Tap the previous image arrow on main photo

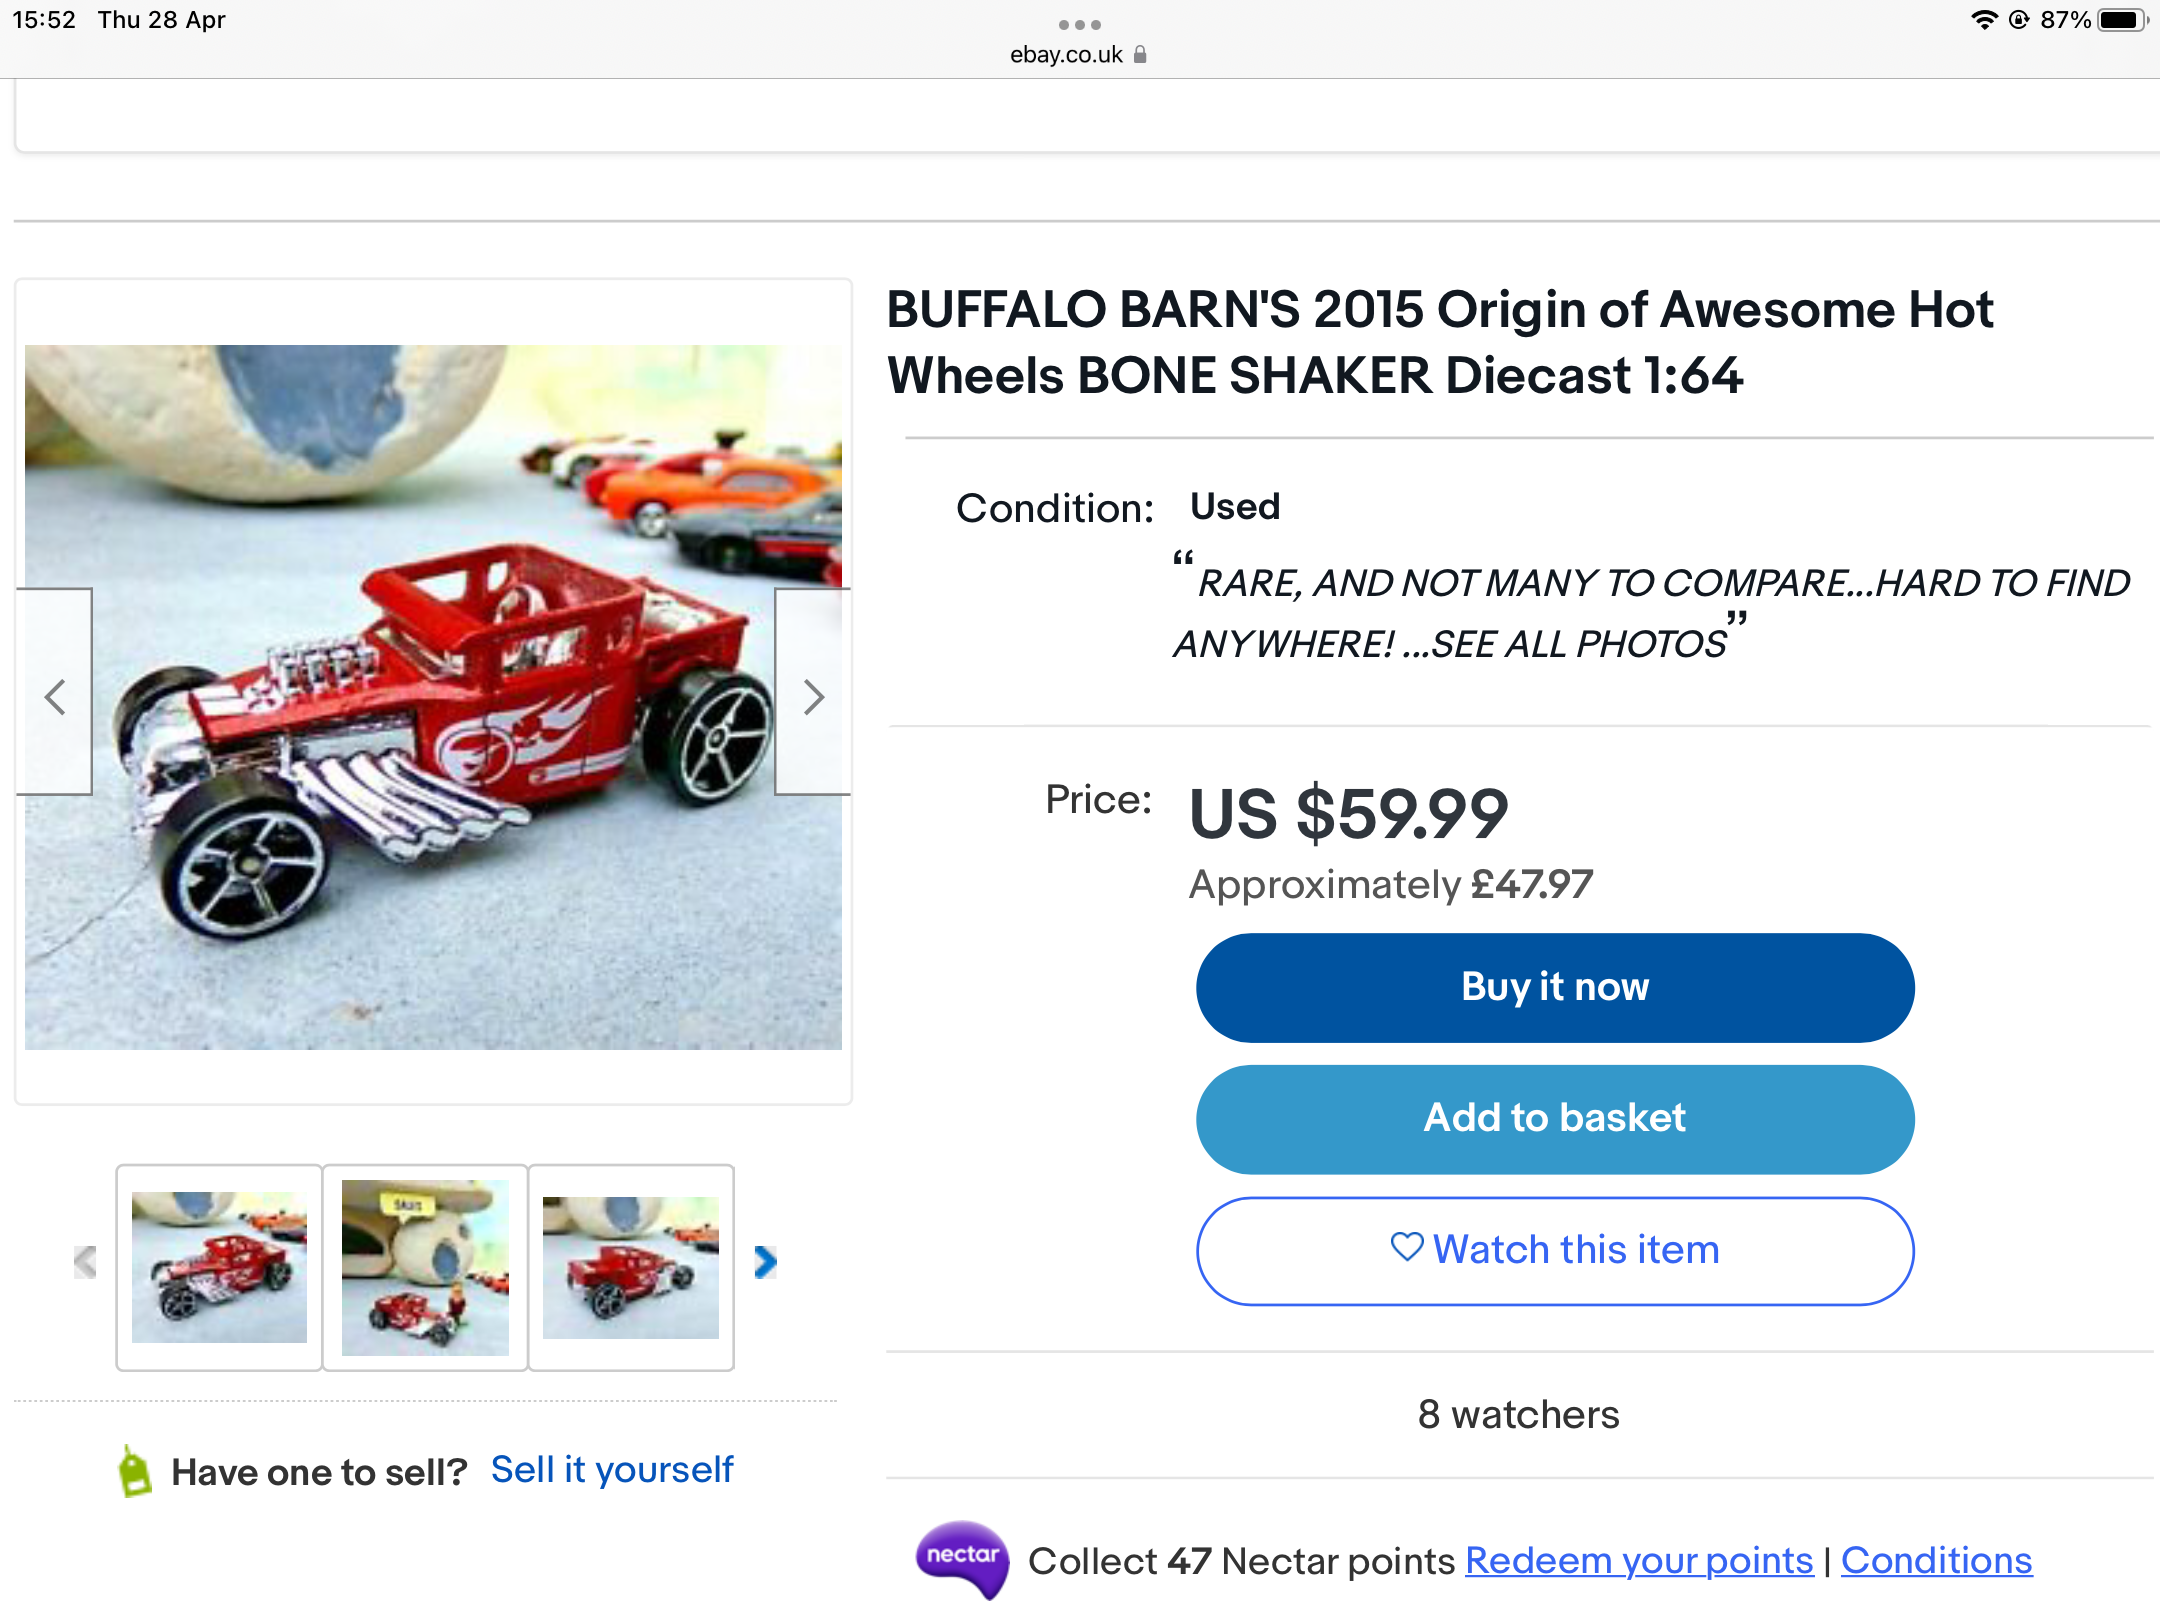click(x=55, y=694)
